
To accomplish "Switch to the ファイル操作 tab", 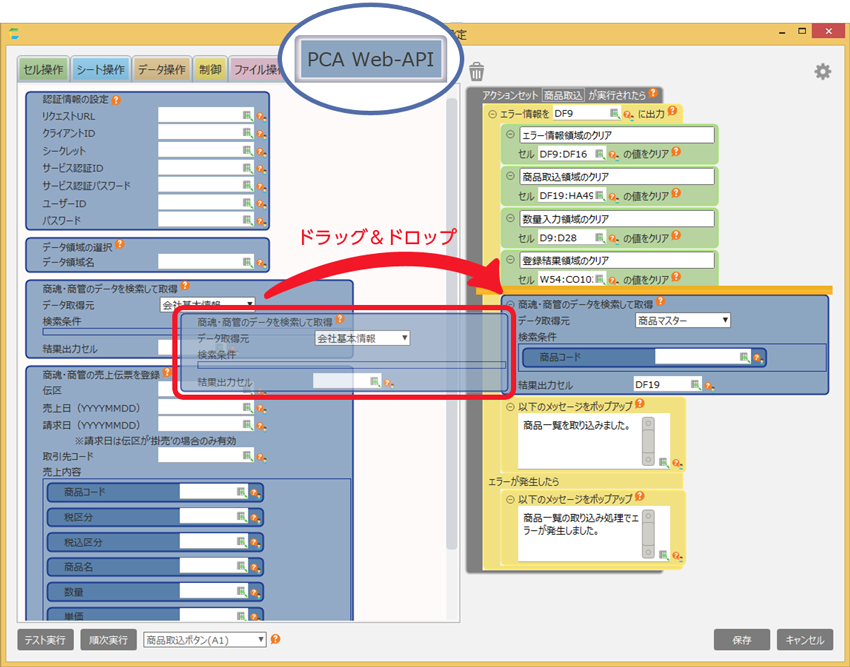I will (x=257, y=69).
